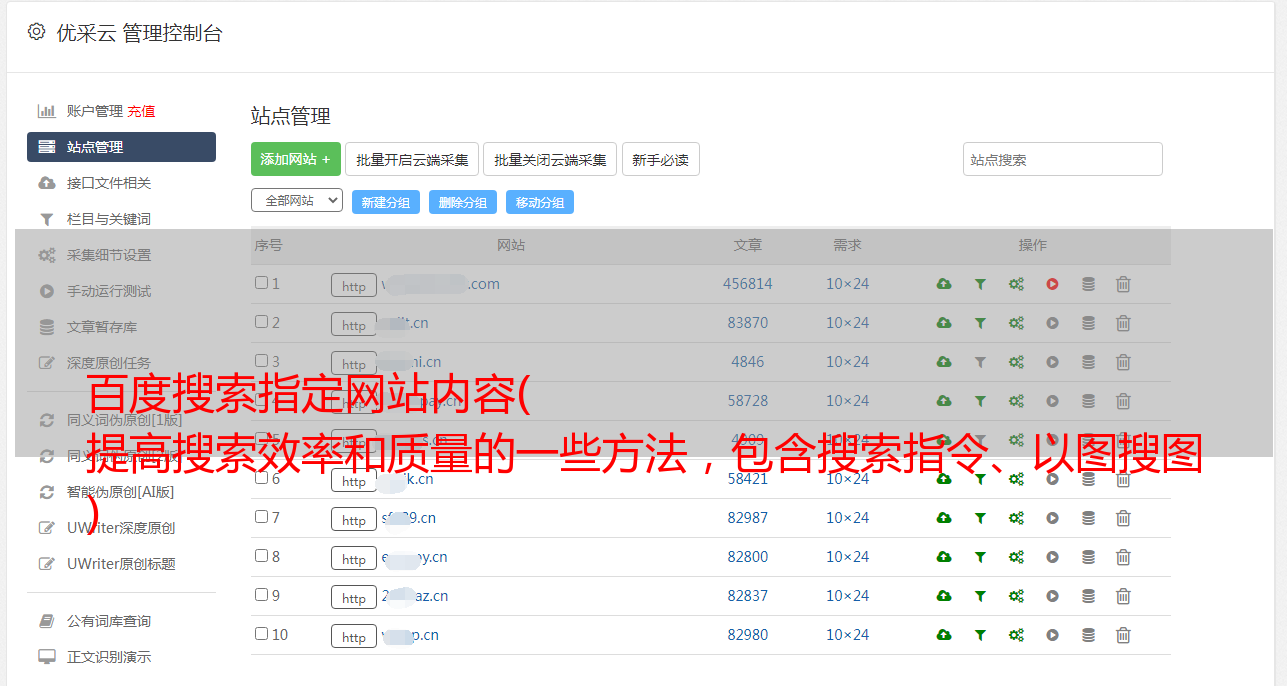Focus the 站点搜索 search field
Image resolution: width=1287 pixels, height=686 pixels.
[x=1062, y=159]
